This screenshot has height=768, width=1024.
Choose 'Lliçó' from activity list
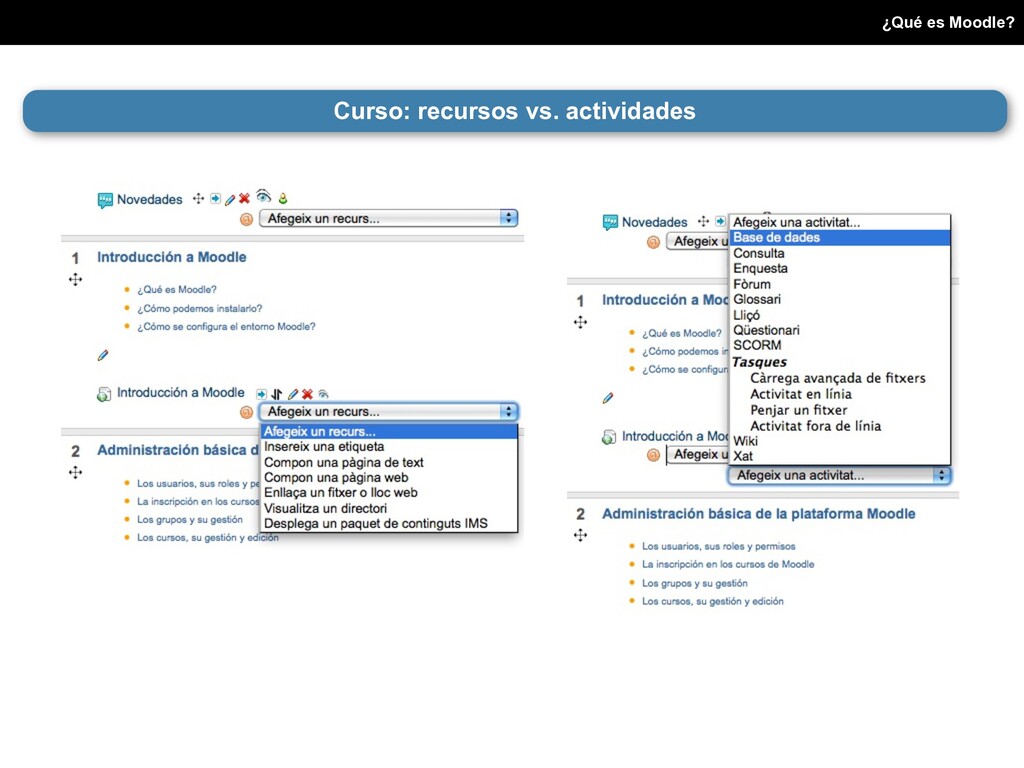pyautogui.click(x=840, y=315)
